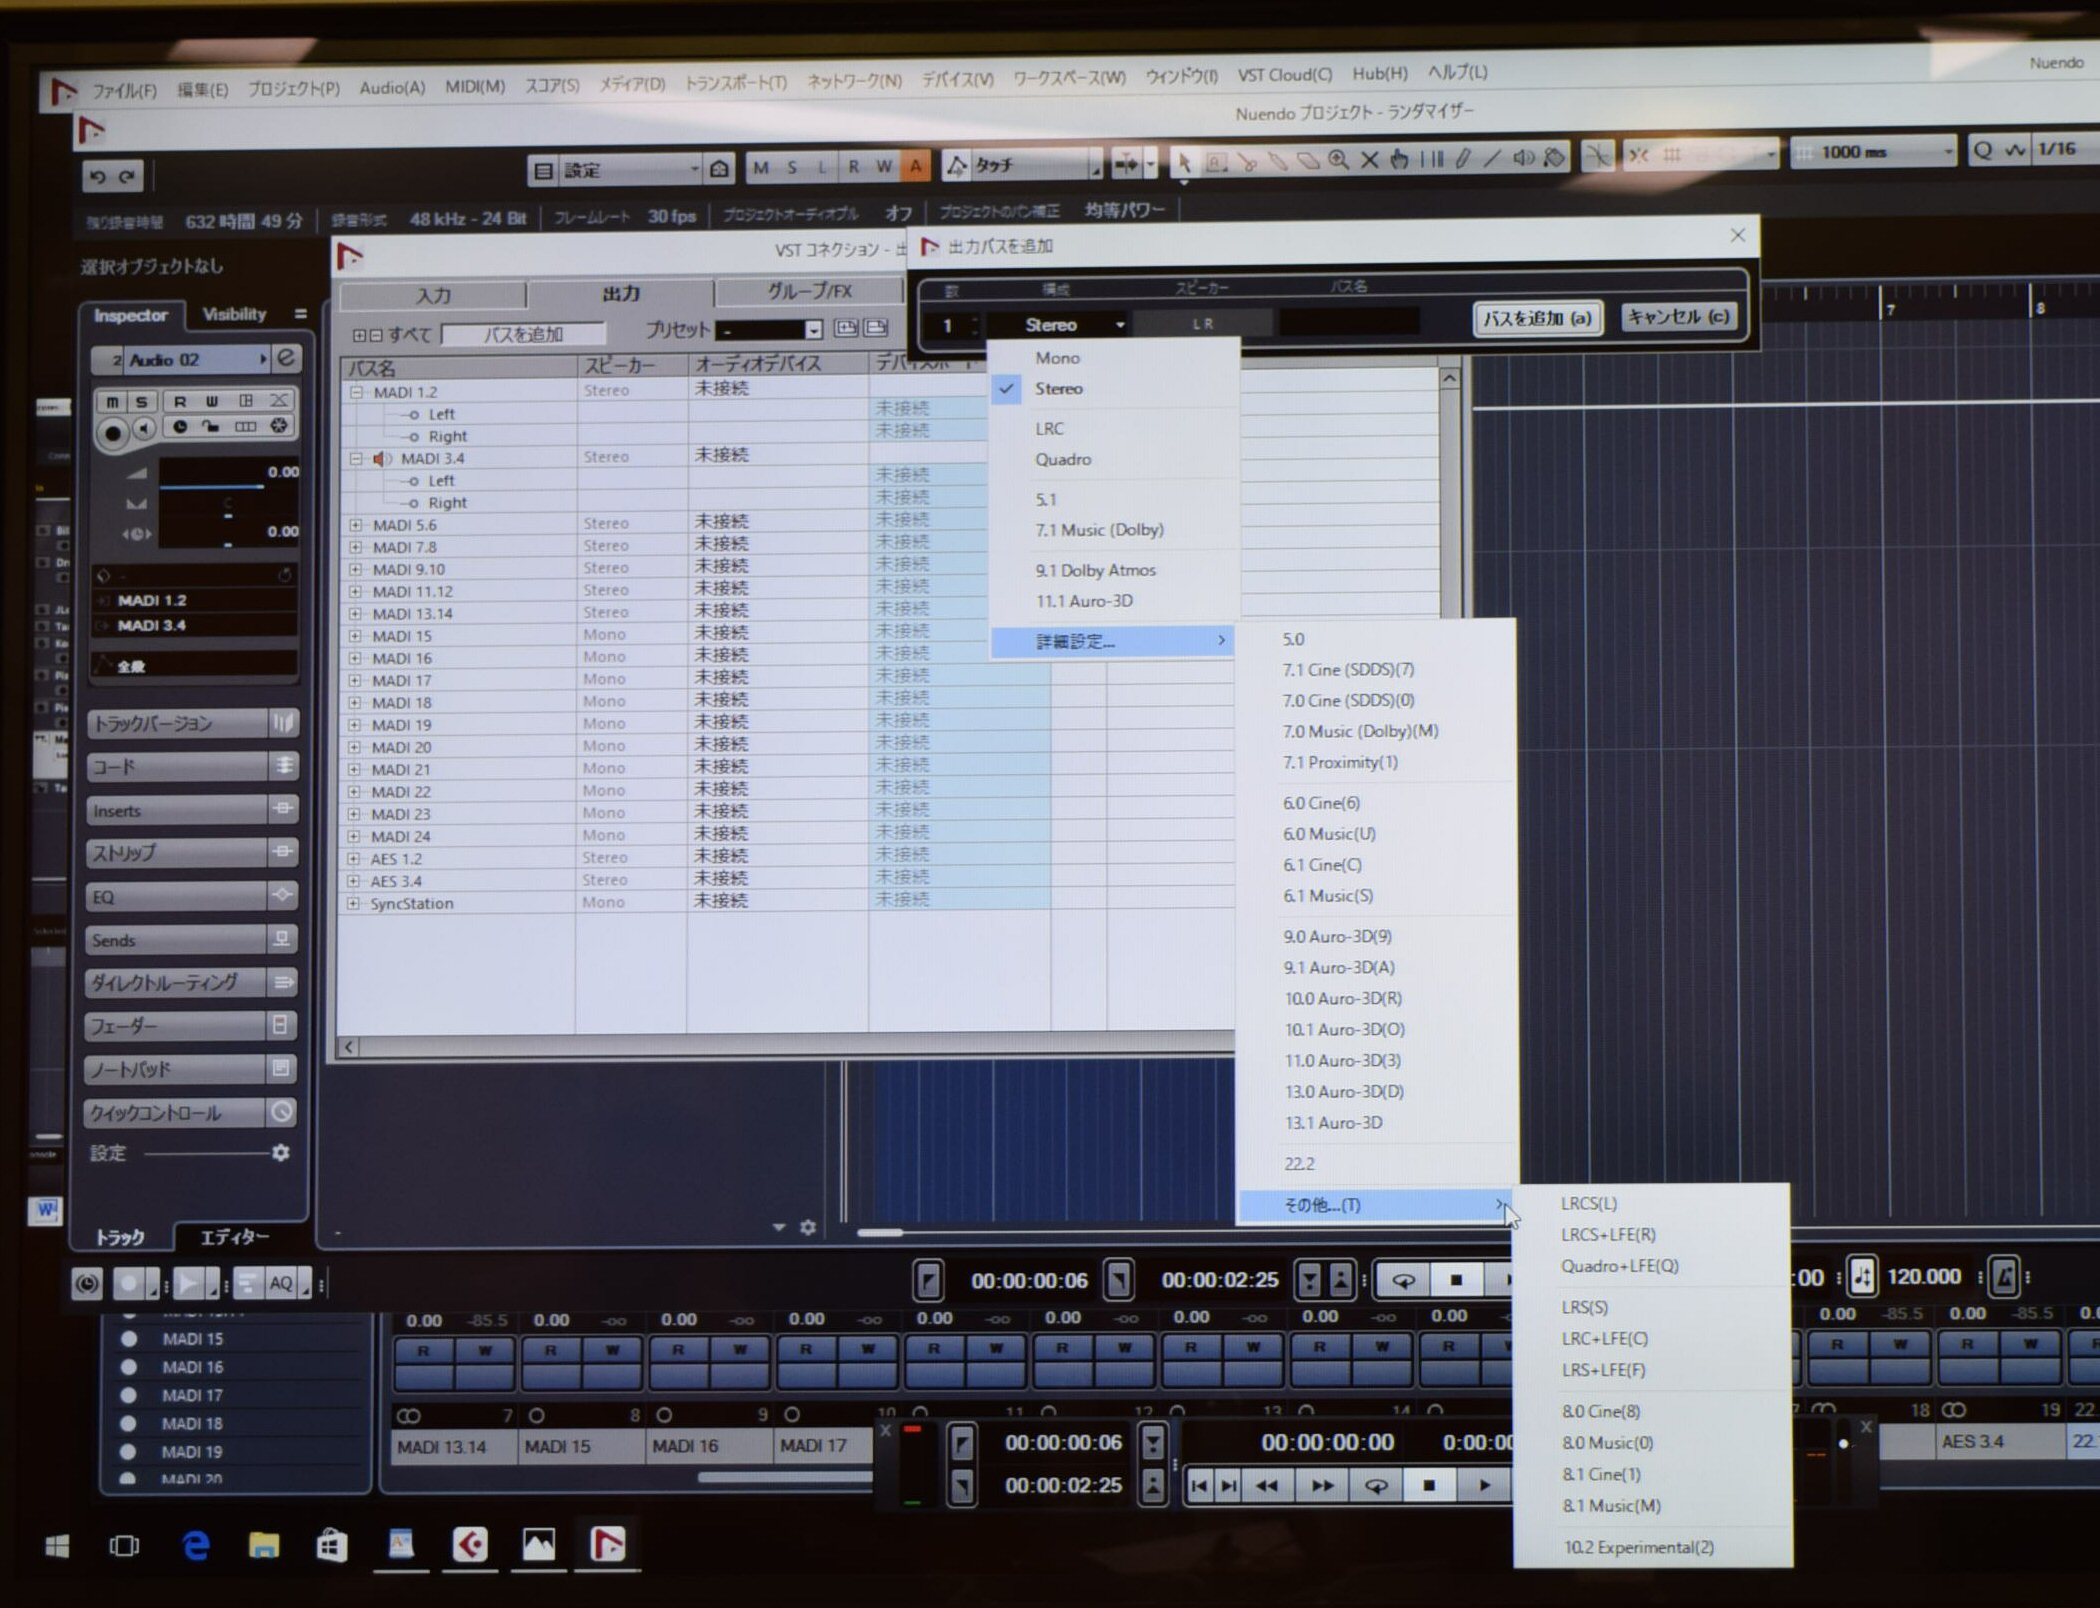
Task: Open the EQ inspector section
Action: point(191,896)
